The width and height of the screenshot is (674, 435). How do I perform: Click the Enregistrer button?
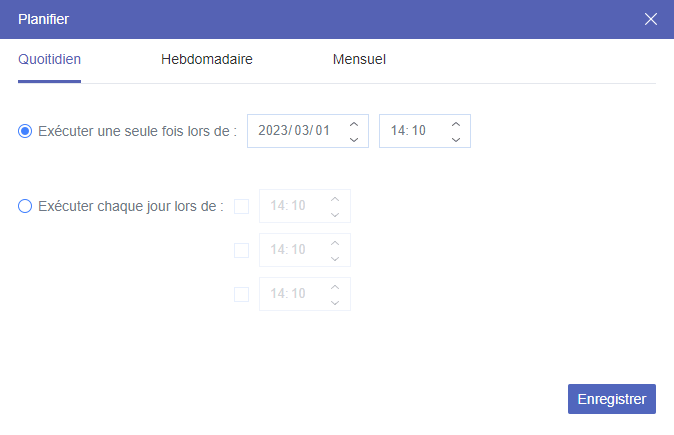[611, 398]
